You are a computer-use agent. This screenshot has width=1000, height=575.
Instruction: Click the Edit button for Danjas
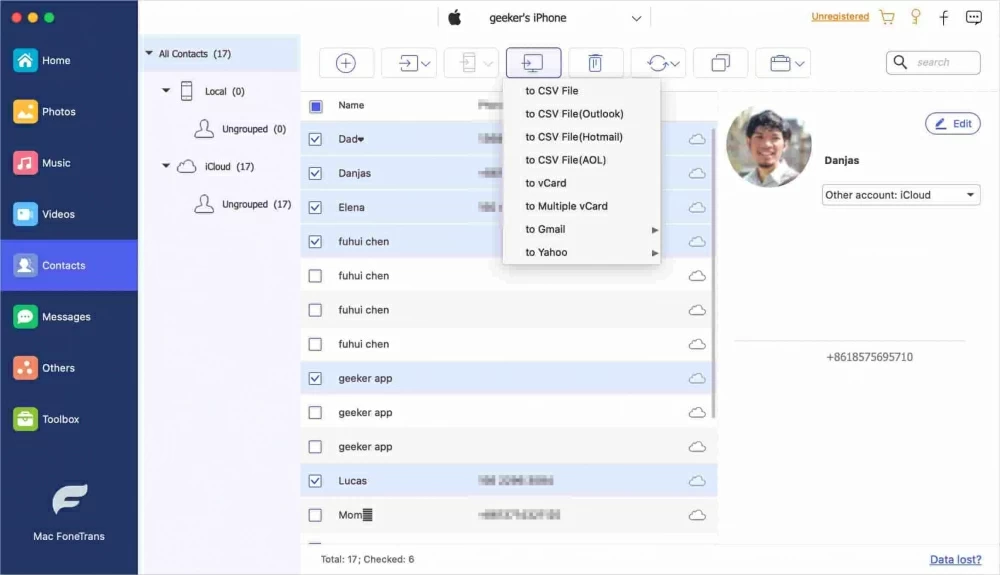coord(952,124)
